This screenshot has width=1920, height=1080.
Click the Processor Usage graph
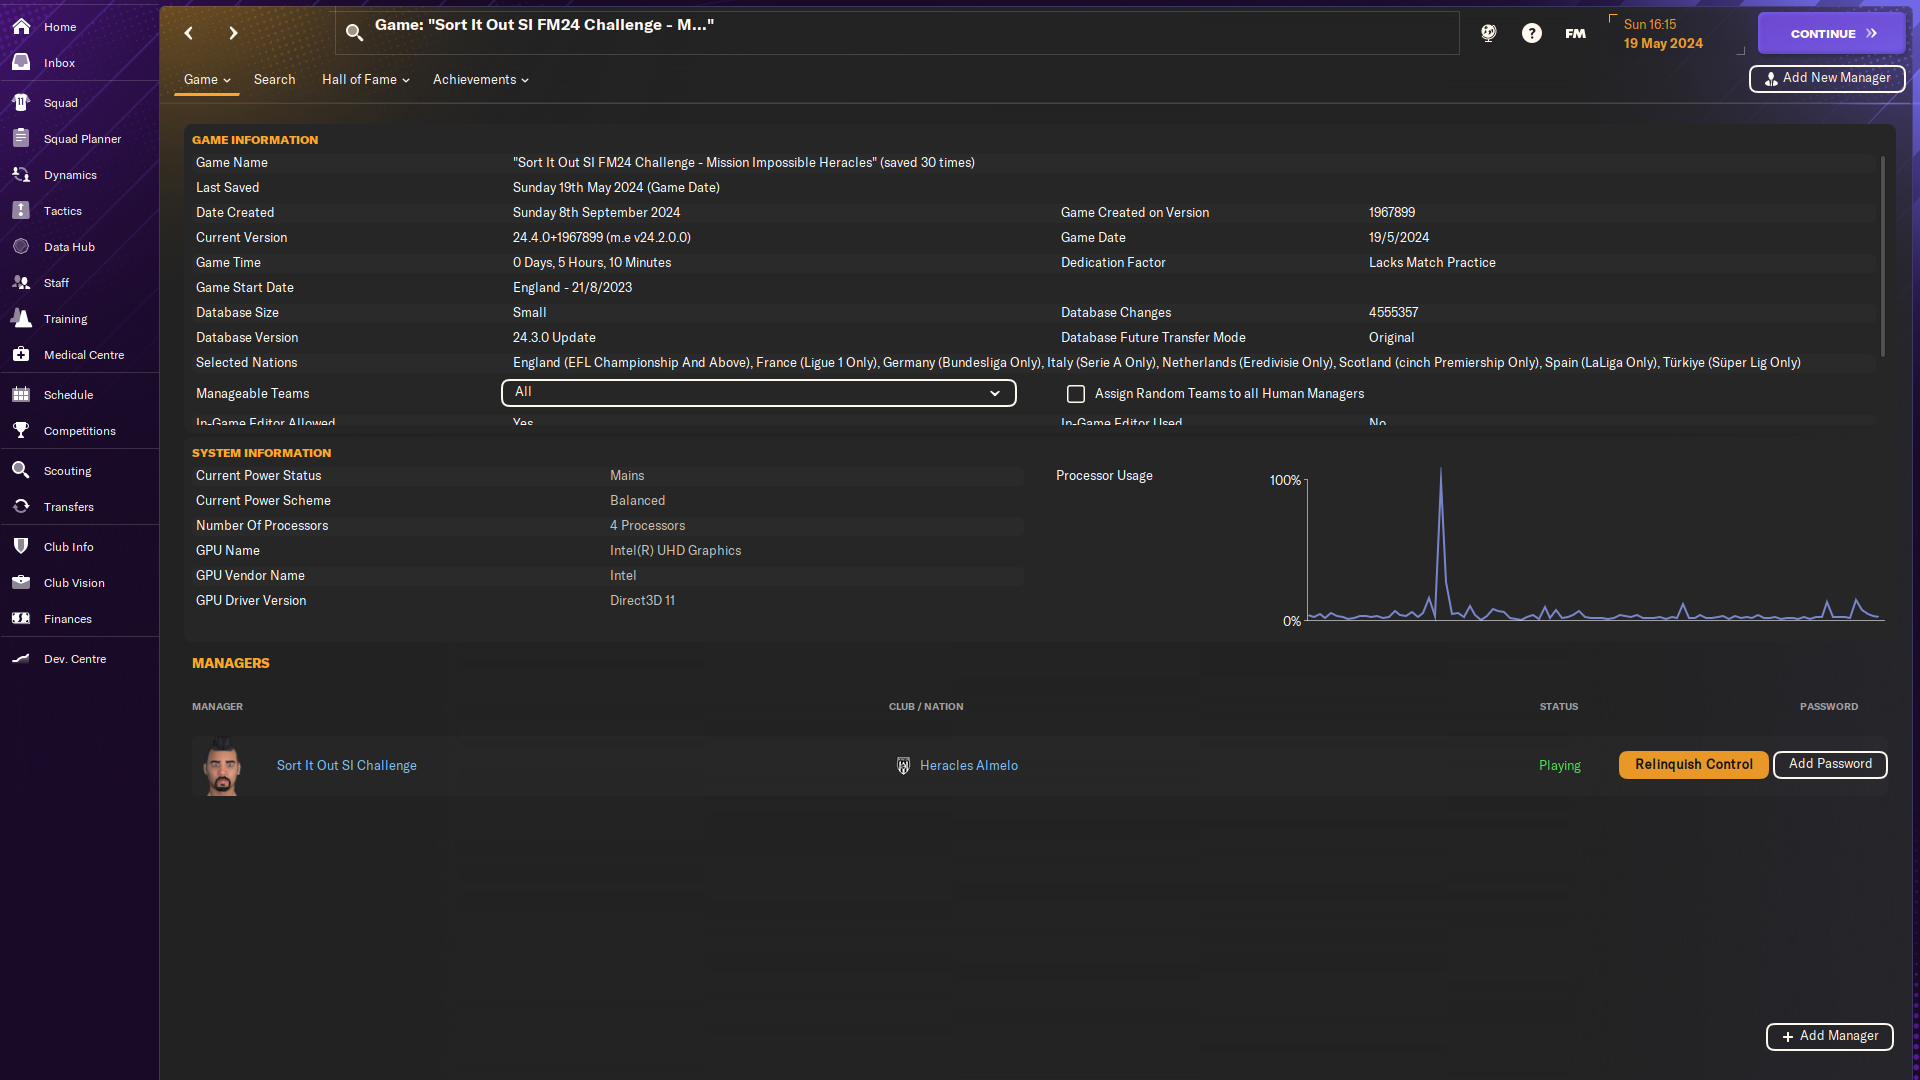pyautogui.click(x=1595, y=545)
